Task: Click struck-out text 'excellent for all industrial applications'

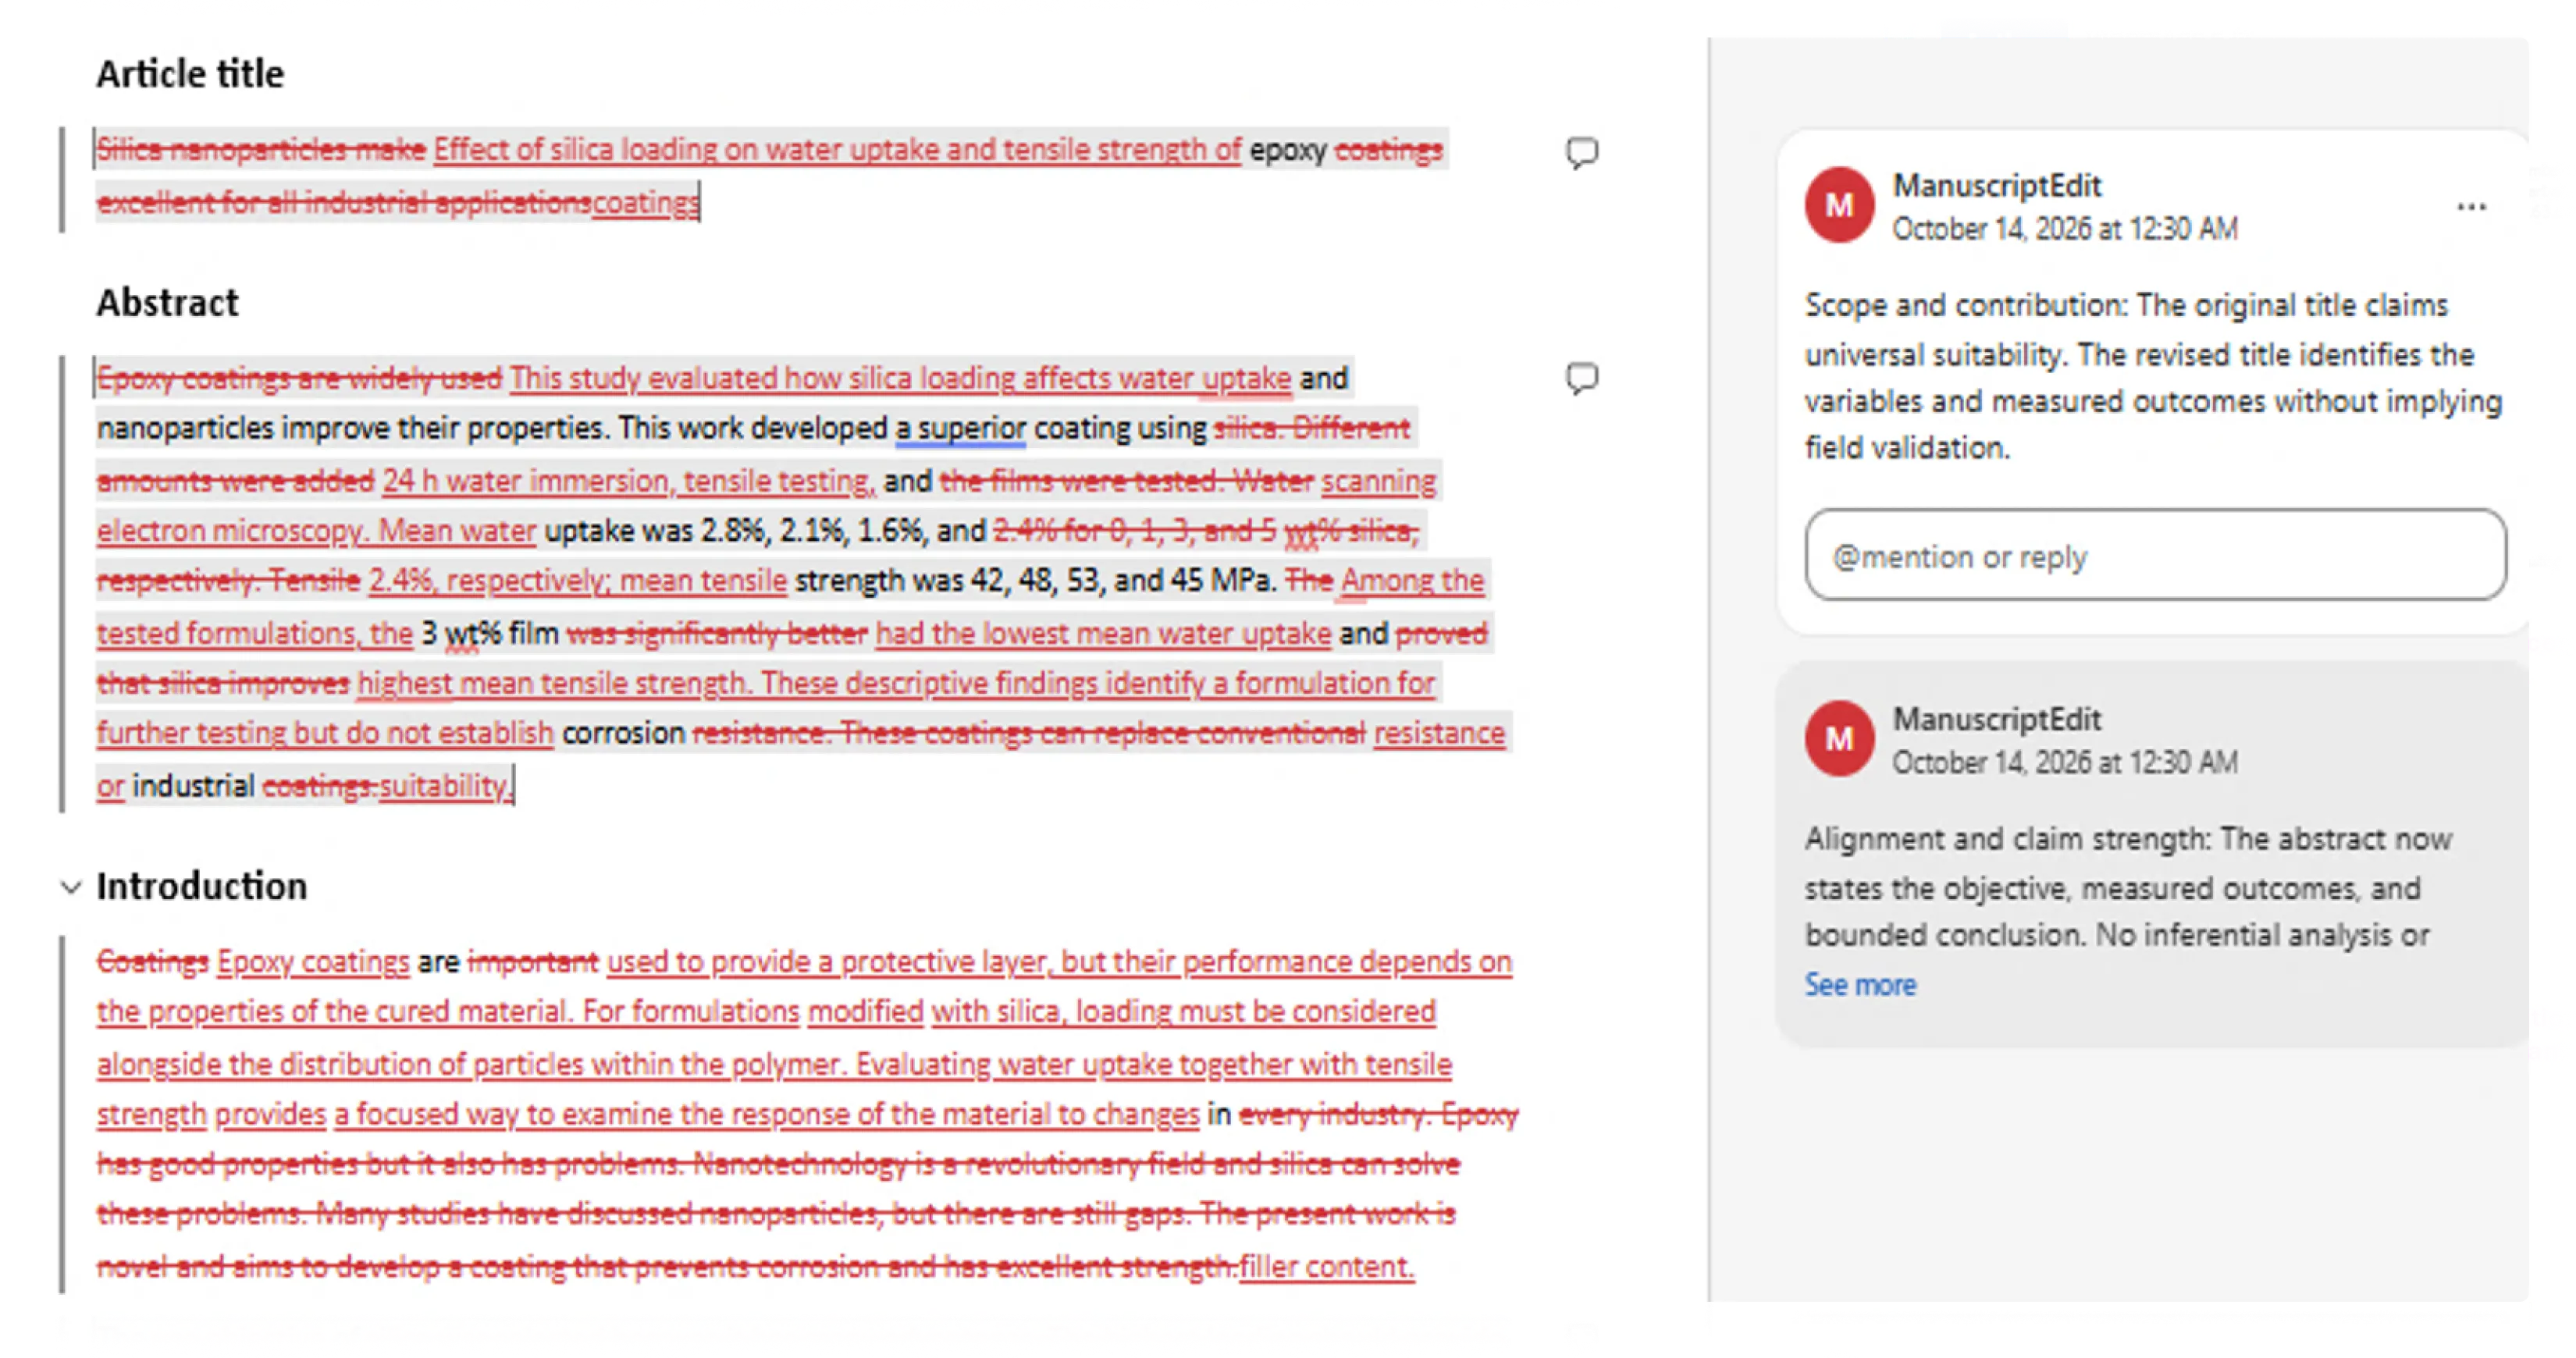Action: coord(344,203)
